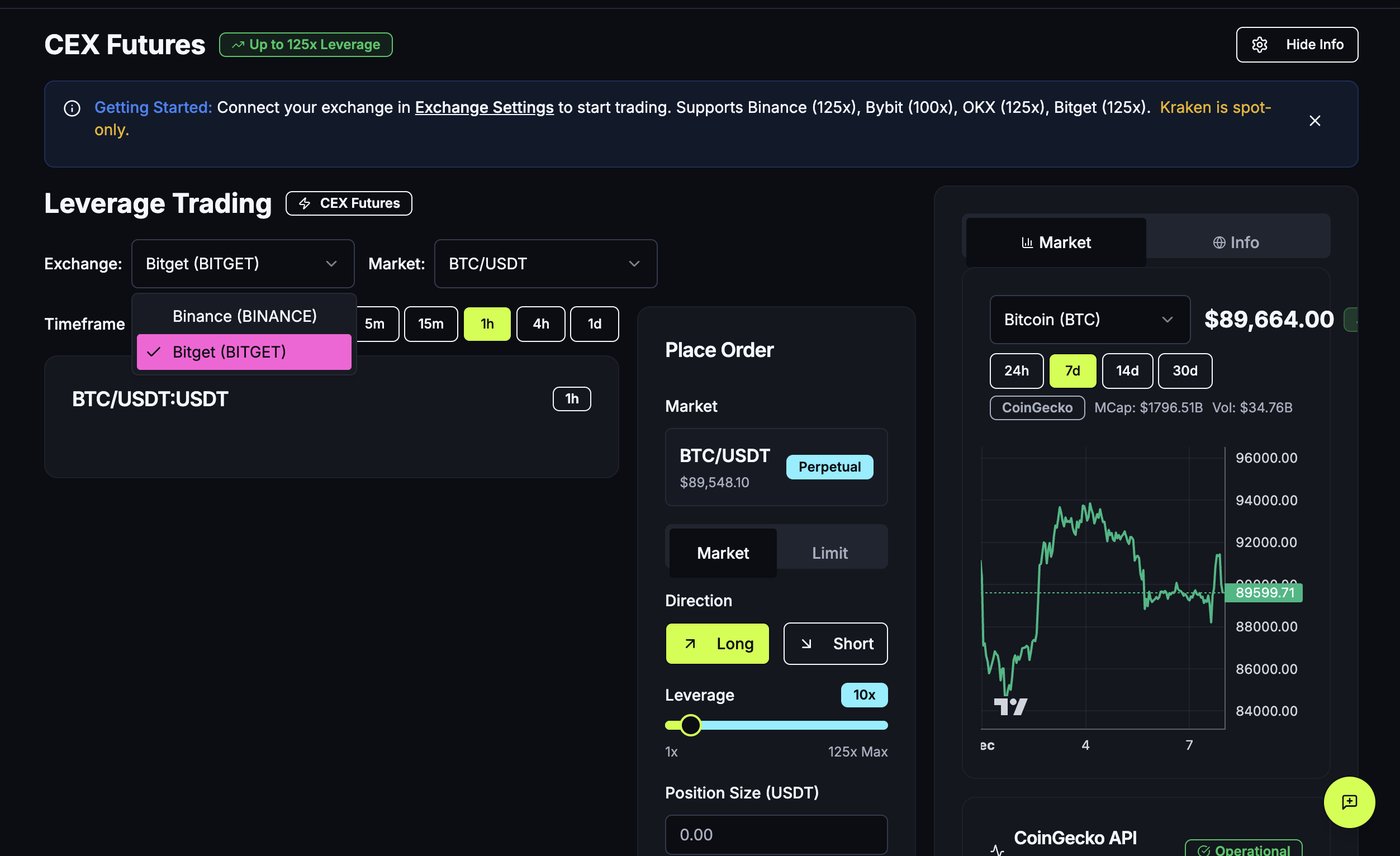Viewport: 1400px width, 856px height.
Task: Select the 1h timeframe button
Action: [x=488, y=324]
